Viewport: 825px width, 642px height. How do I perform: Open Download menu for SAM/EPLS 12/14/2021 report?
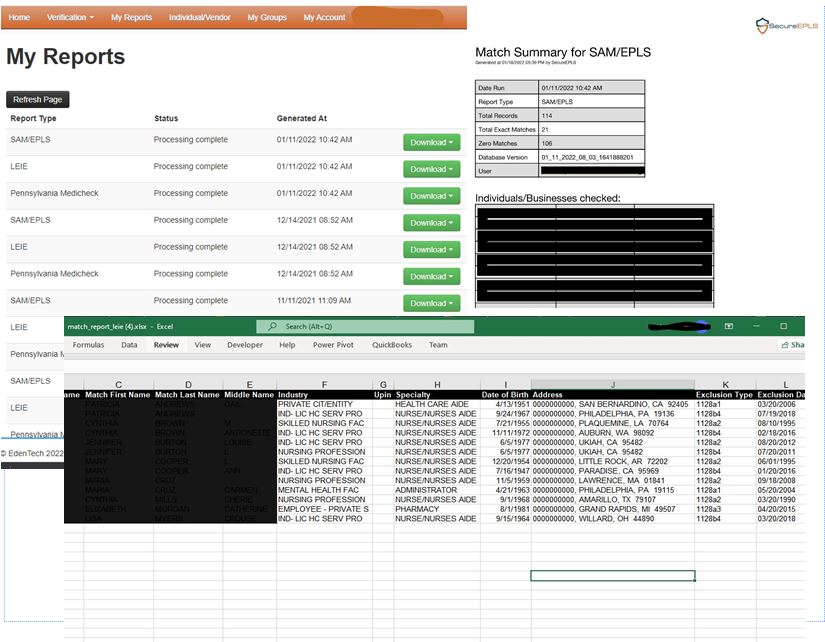pos(431,223)
